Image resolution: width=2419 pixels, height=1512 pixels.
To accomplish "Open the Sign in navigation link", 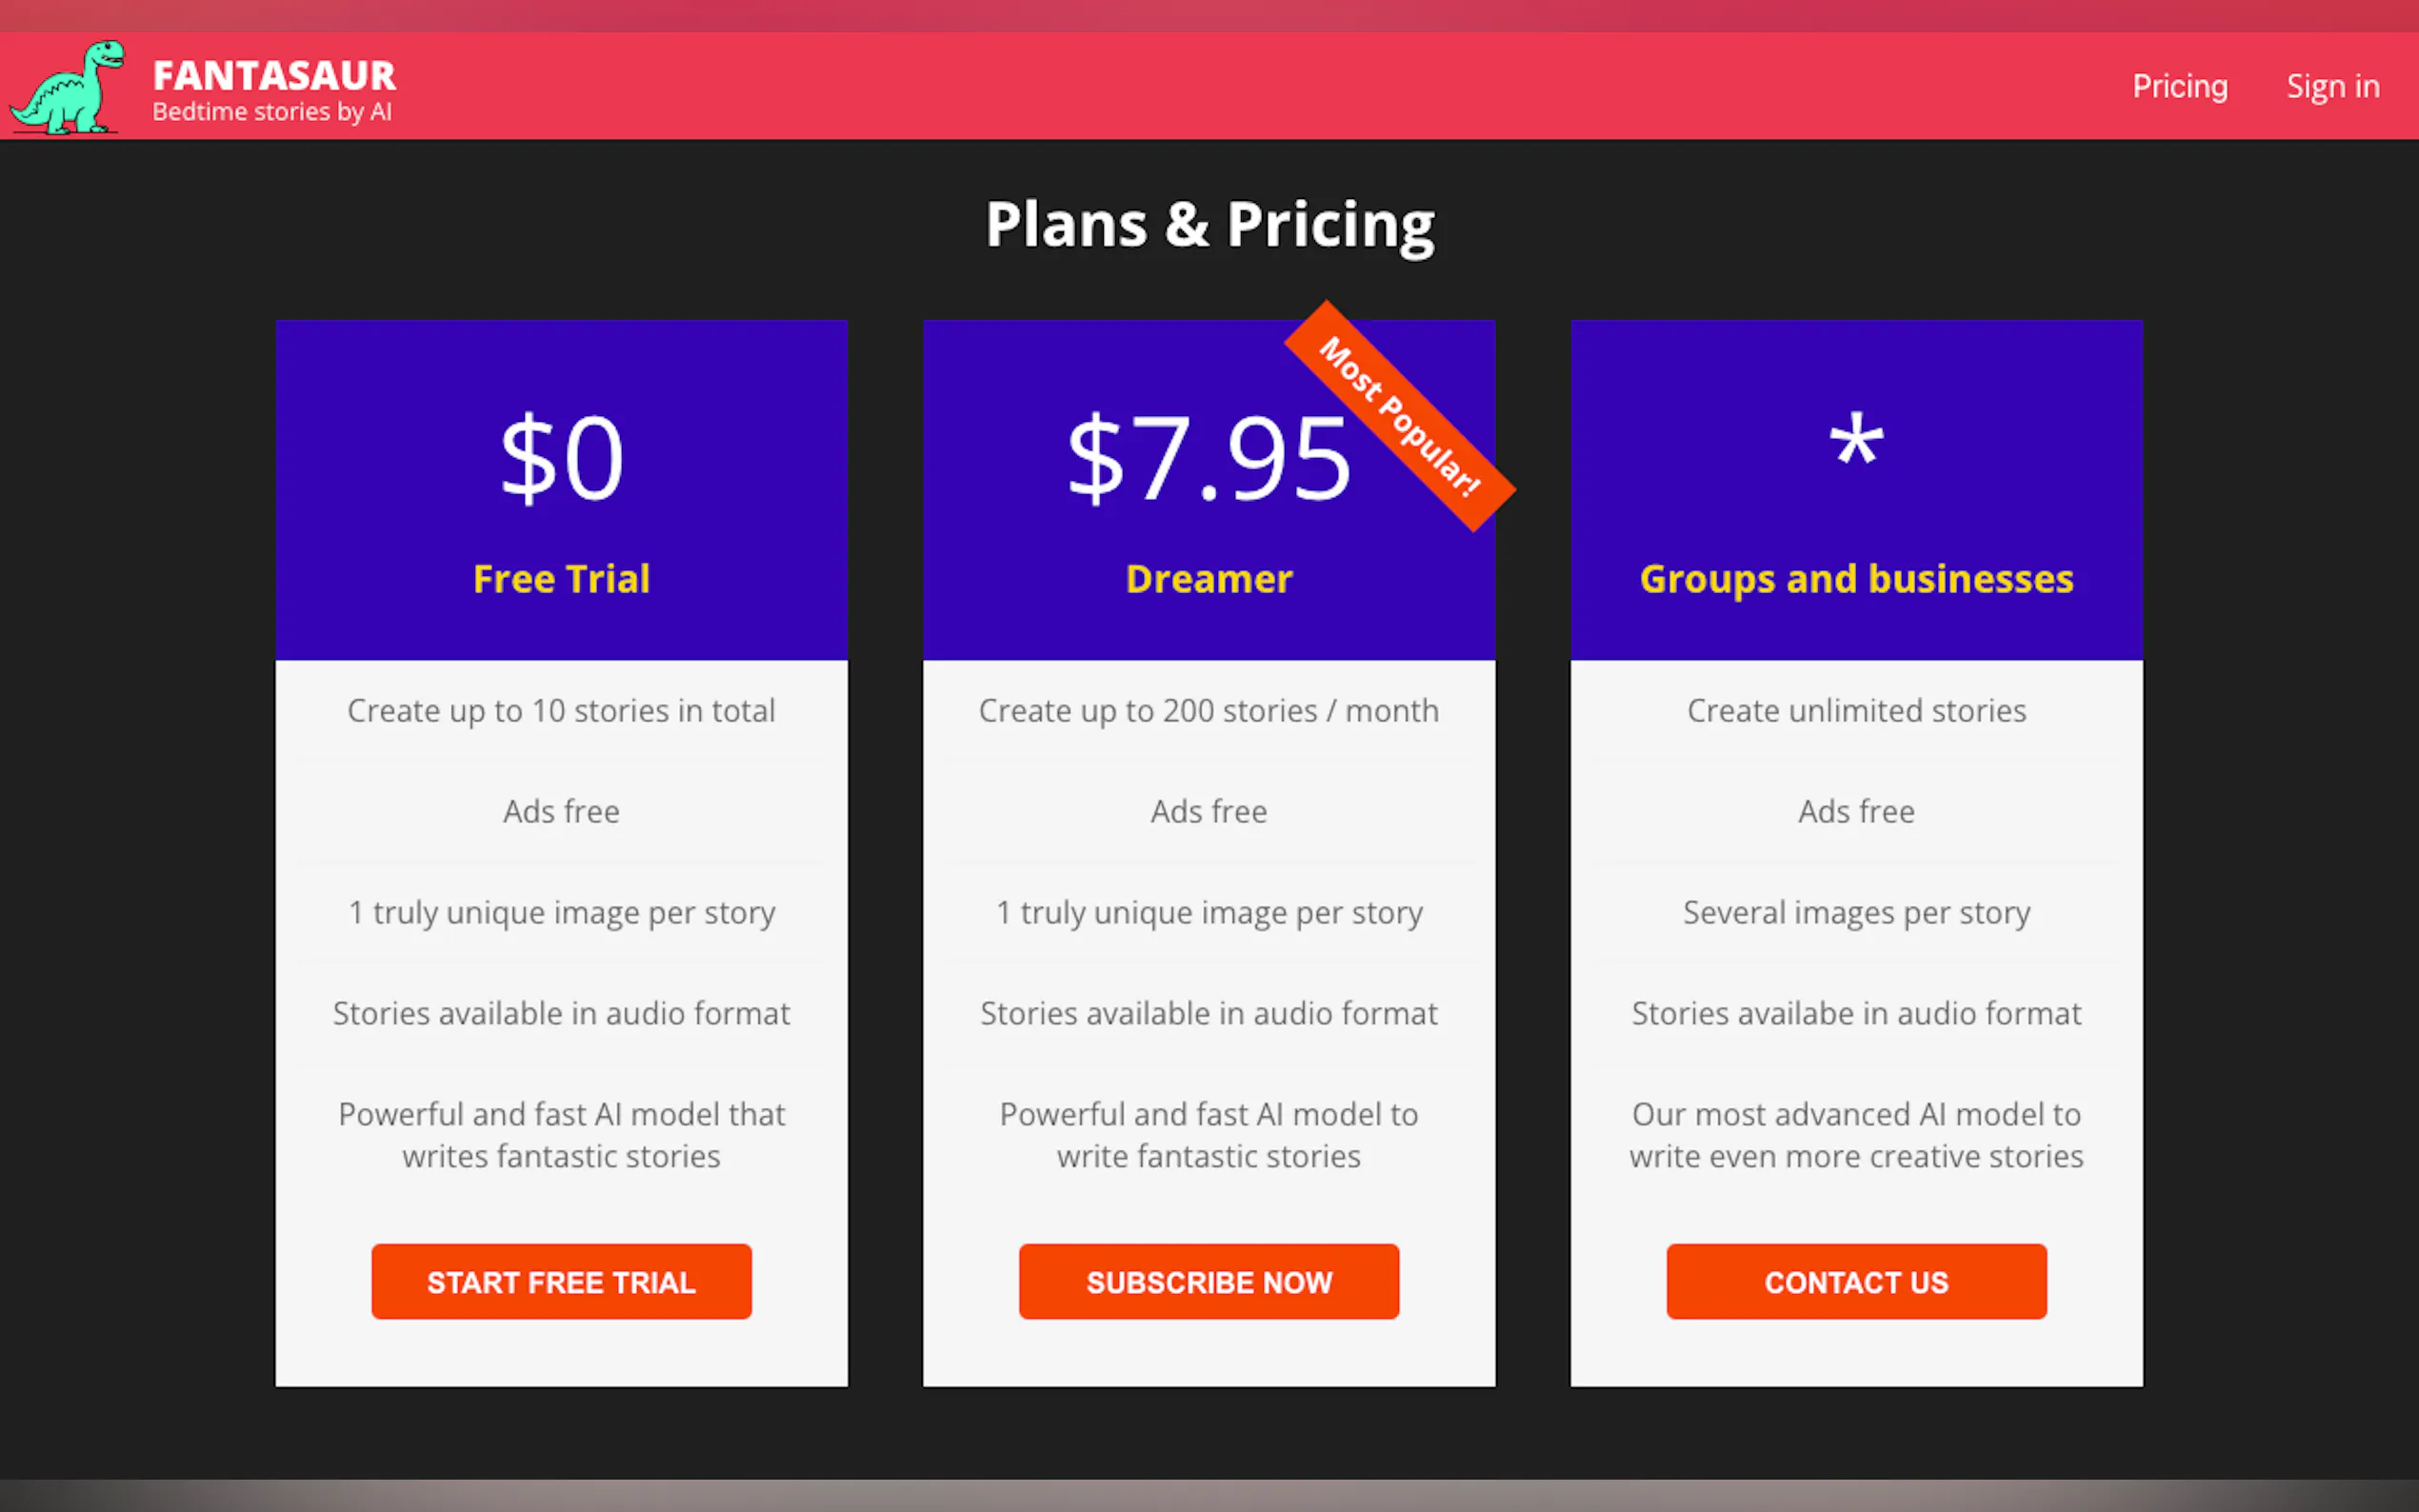I will [x=2332, y=87].
